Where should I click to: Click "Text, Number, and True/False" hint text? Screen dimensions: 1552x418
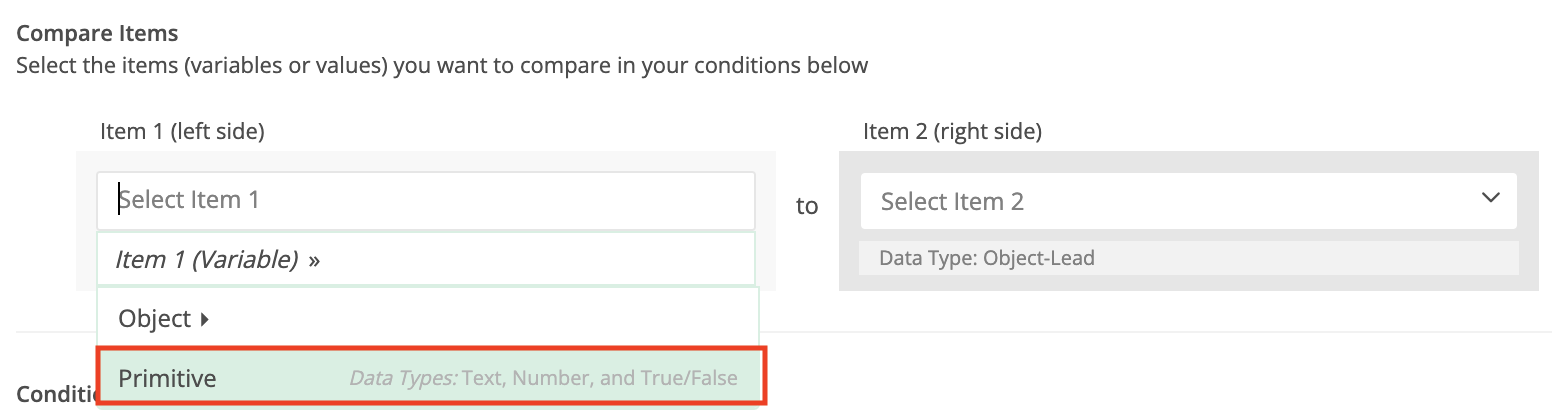599,379
